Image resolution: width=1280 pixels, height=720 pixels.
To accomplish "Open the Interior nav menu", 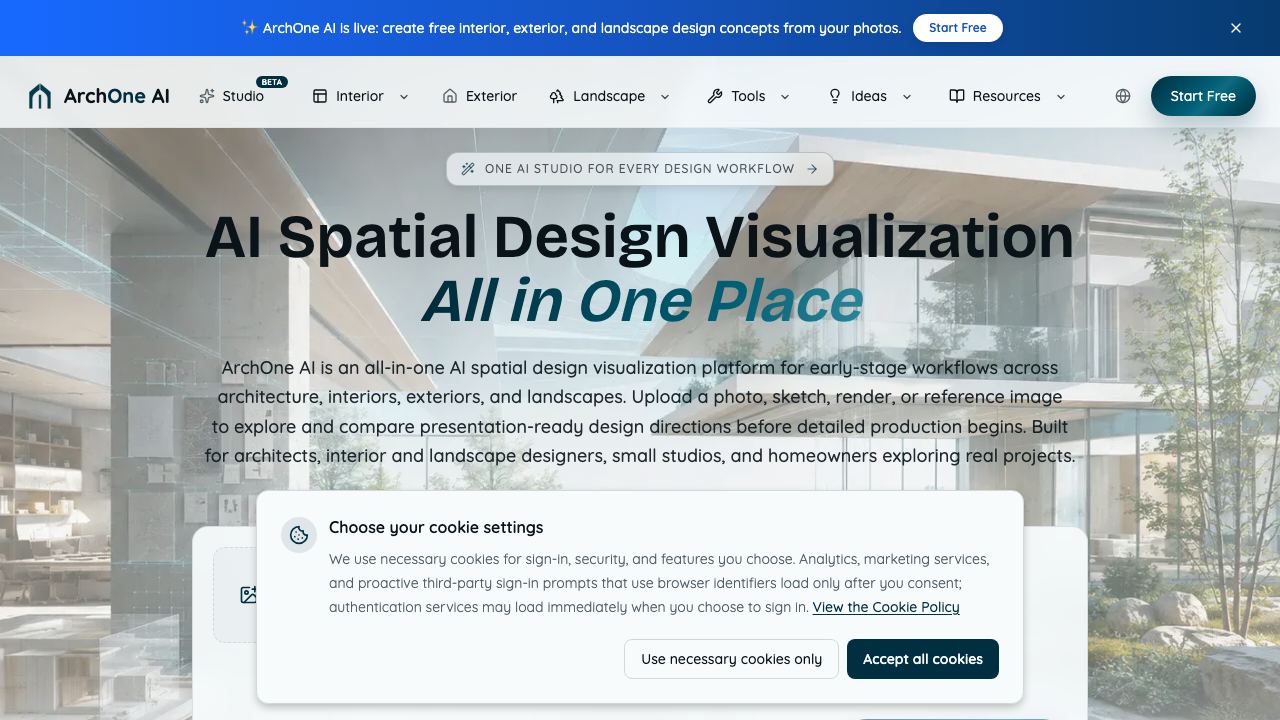I will (361, 96).
